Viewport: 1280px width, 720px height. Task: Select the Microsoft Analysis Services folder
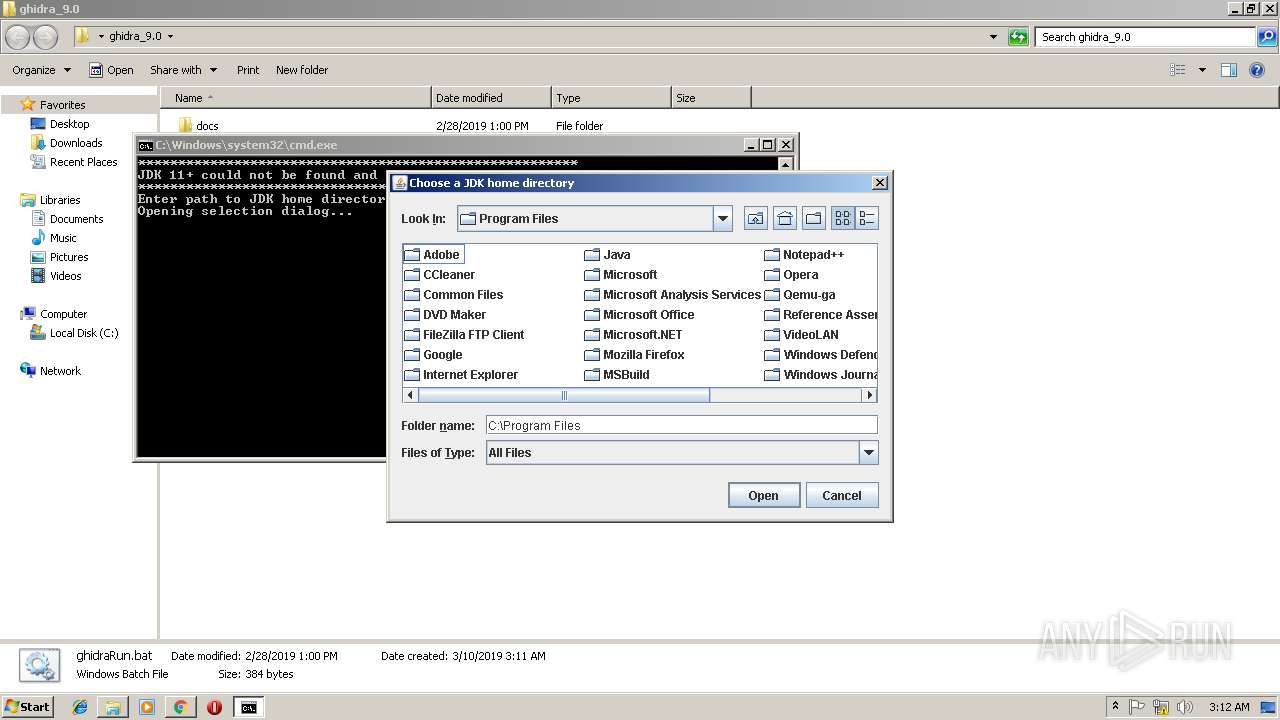click(x=673, y=295)
